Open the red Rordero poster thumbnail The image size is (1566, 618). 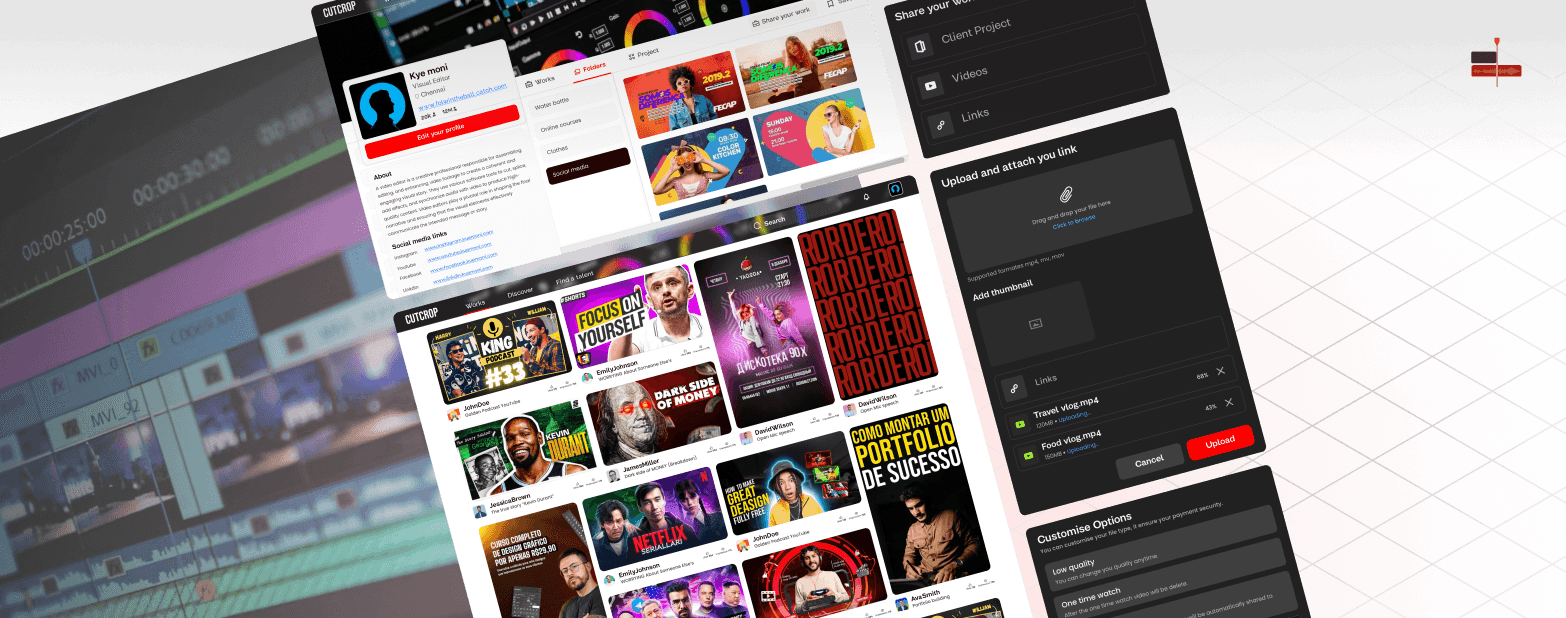(868, 302)
